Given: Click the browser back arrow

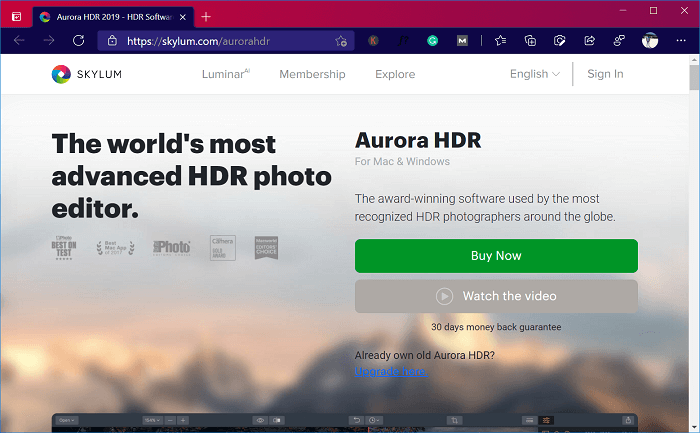Looking at the screenshot, I should [19, 41].
